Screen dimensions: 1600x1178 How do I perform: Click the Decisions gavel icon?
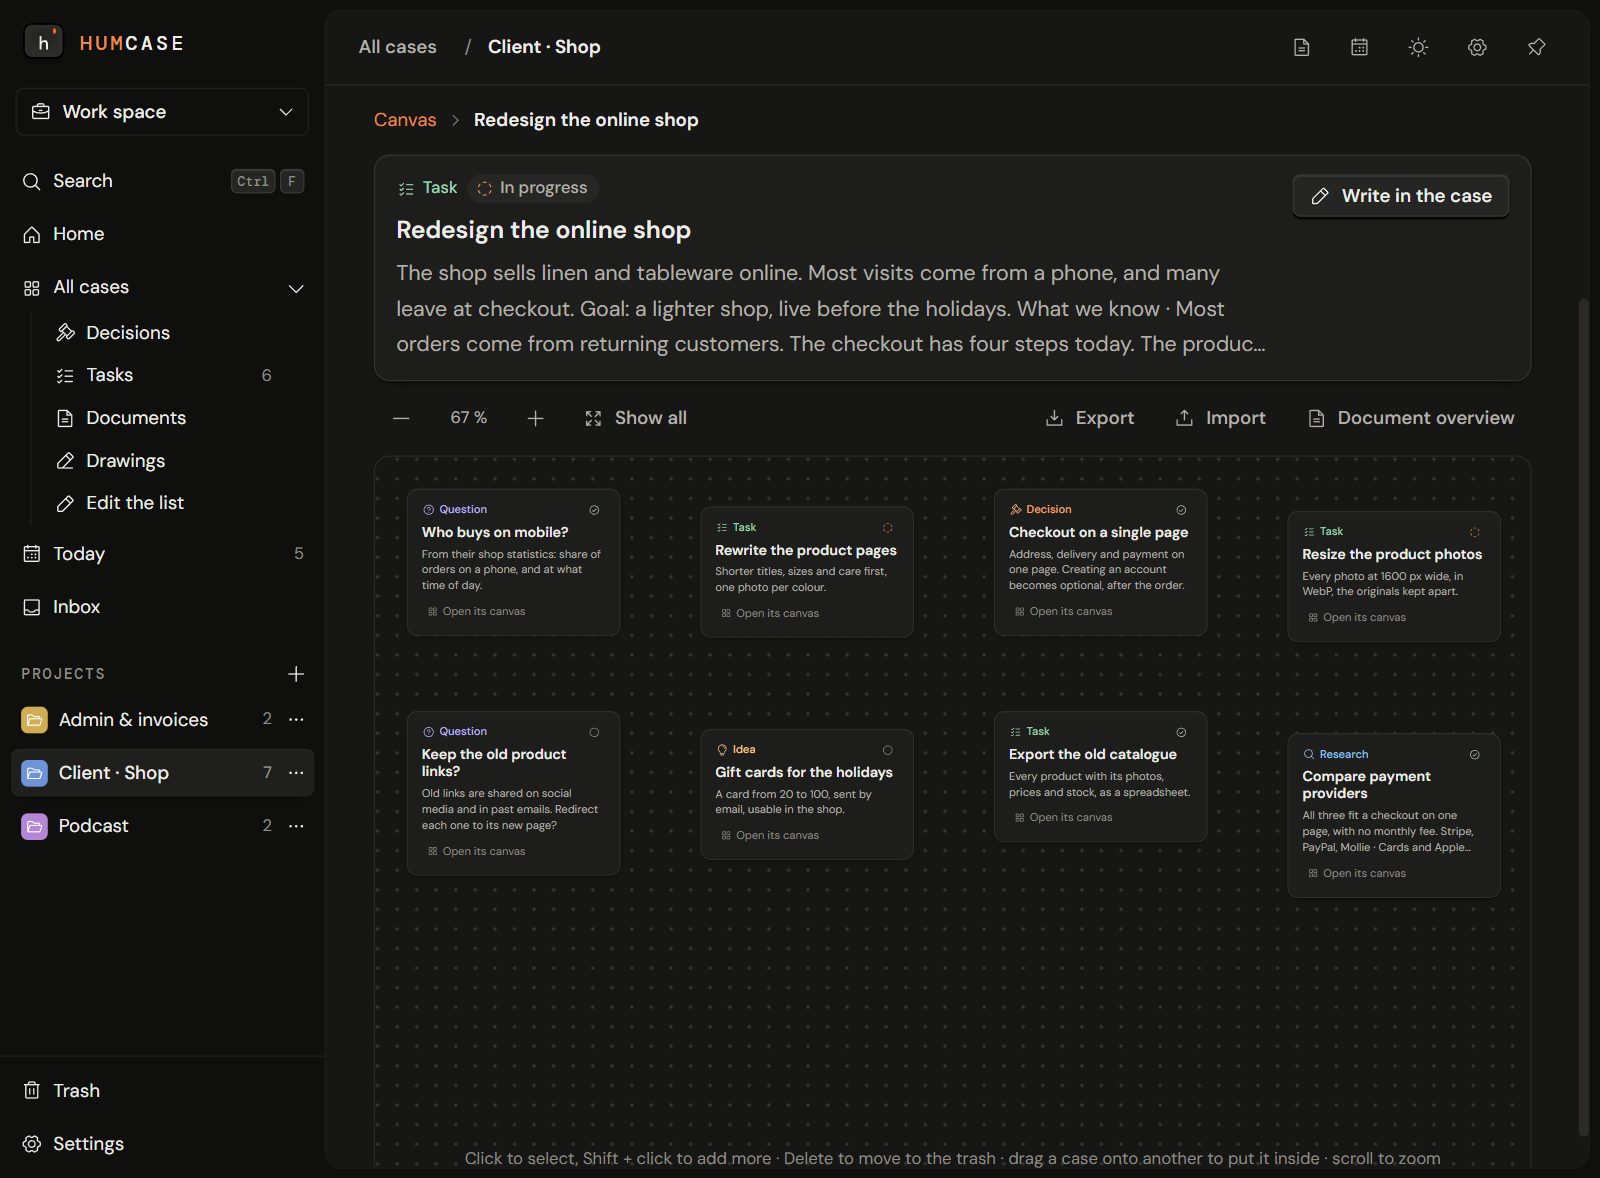coord(65,333)
